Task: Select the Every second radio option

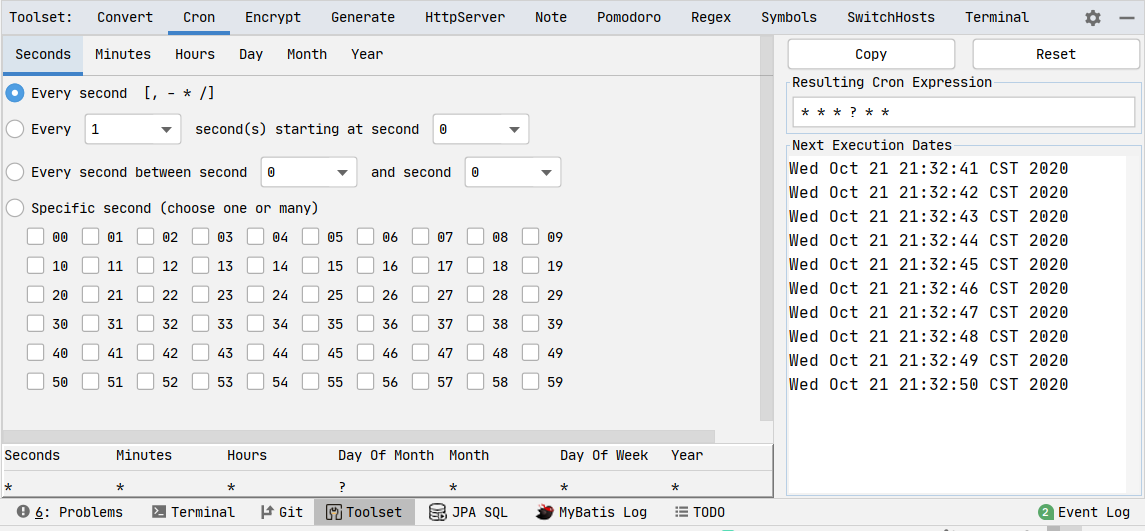Action: (15, 93)
